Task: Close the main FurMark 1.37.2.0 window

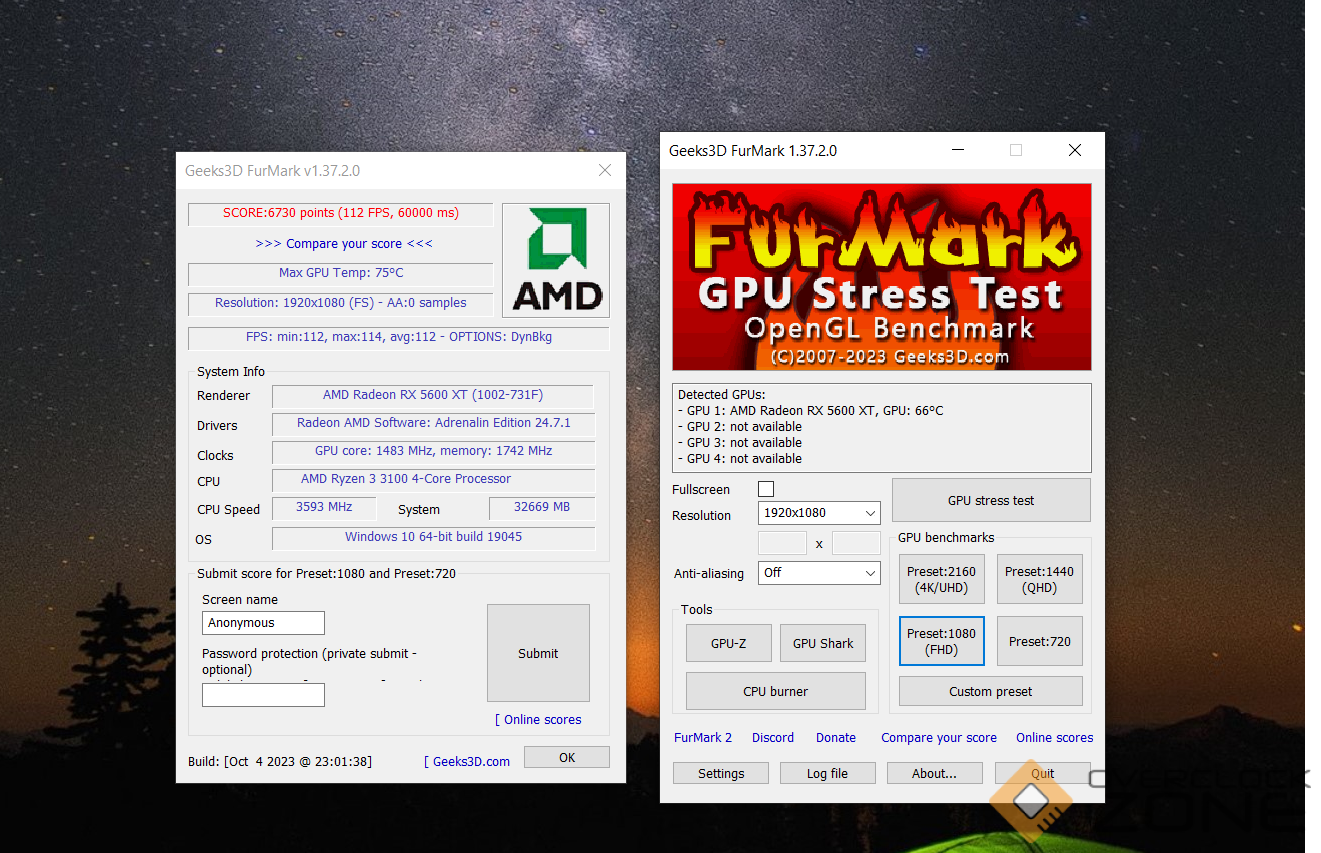Action: click(x=1075, y=151)
